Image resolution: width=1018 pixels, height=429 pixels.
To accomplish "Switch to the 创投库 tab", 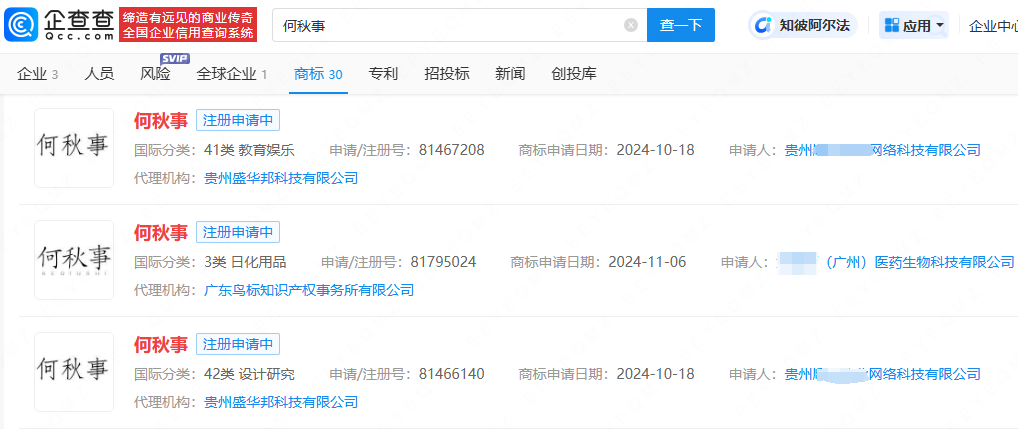I will [573, 74].
